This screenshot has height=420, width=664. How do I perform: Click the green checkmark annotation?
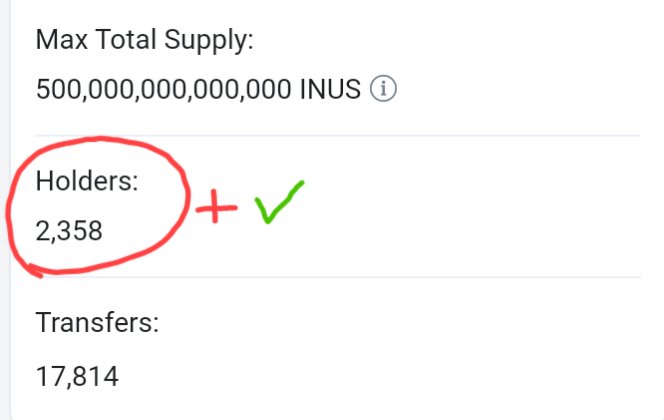pyautogui.click(x=279, y=202)
